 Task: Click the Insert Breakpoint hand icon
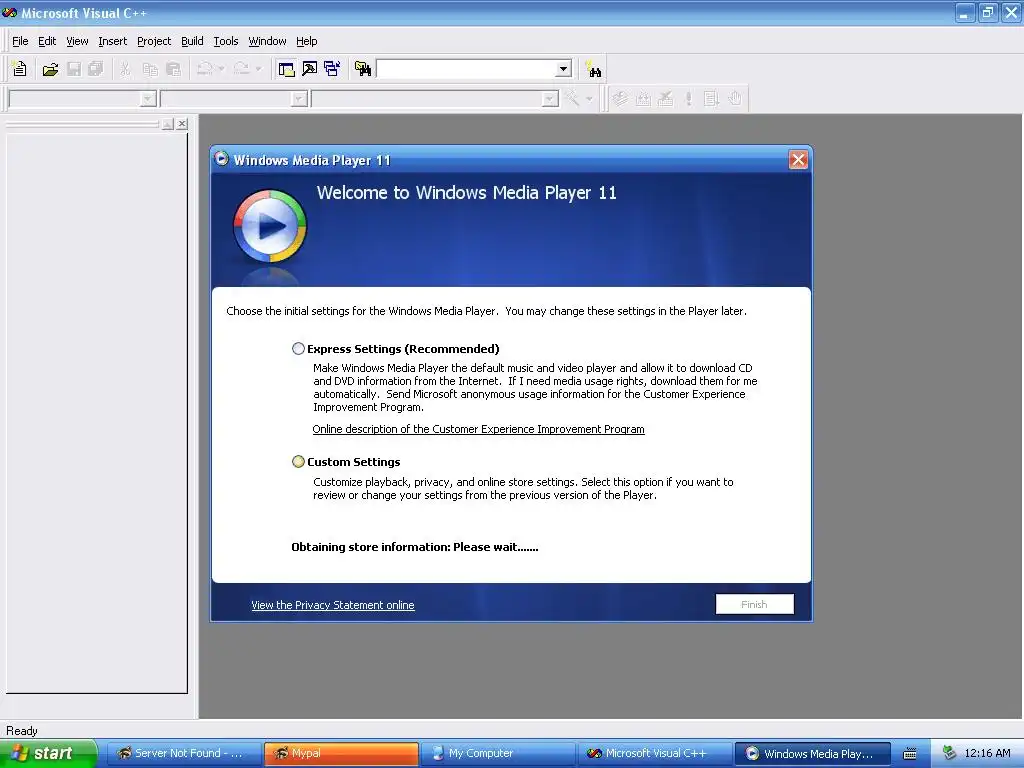735,99
